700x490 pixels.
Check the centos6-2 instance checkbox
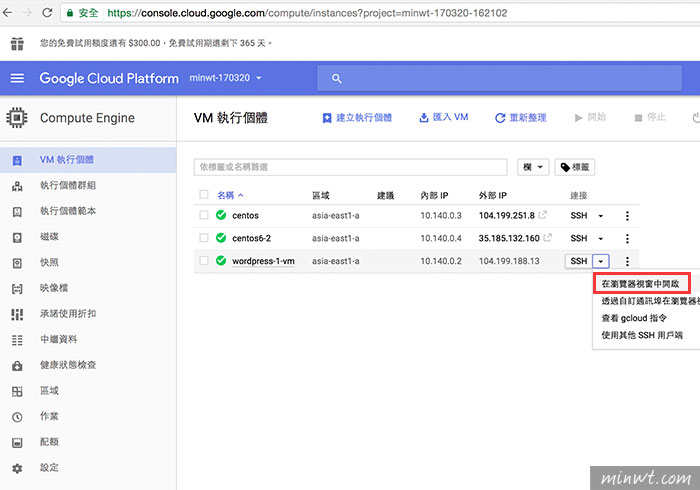tap(204, 238)
